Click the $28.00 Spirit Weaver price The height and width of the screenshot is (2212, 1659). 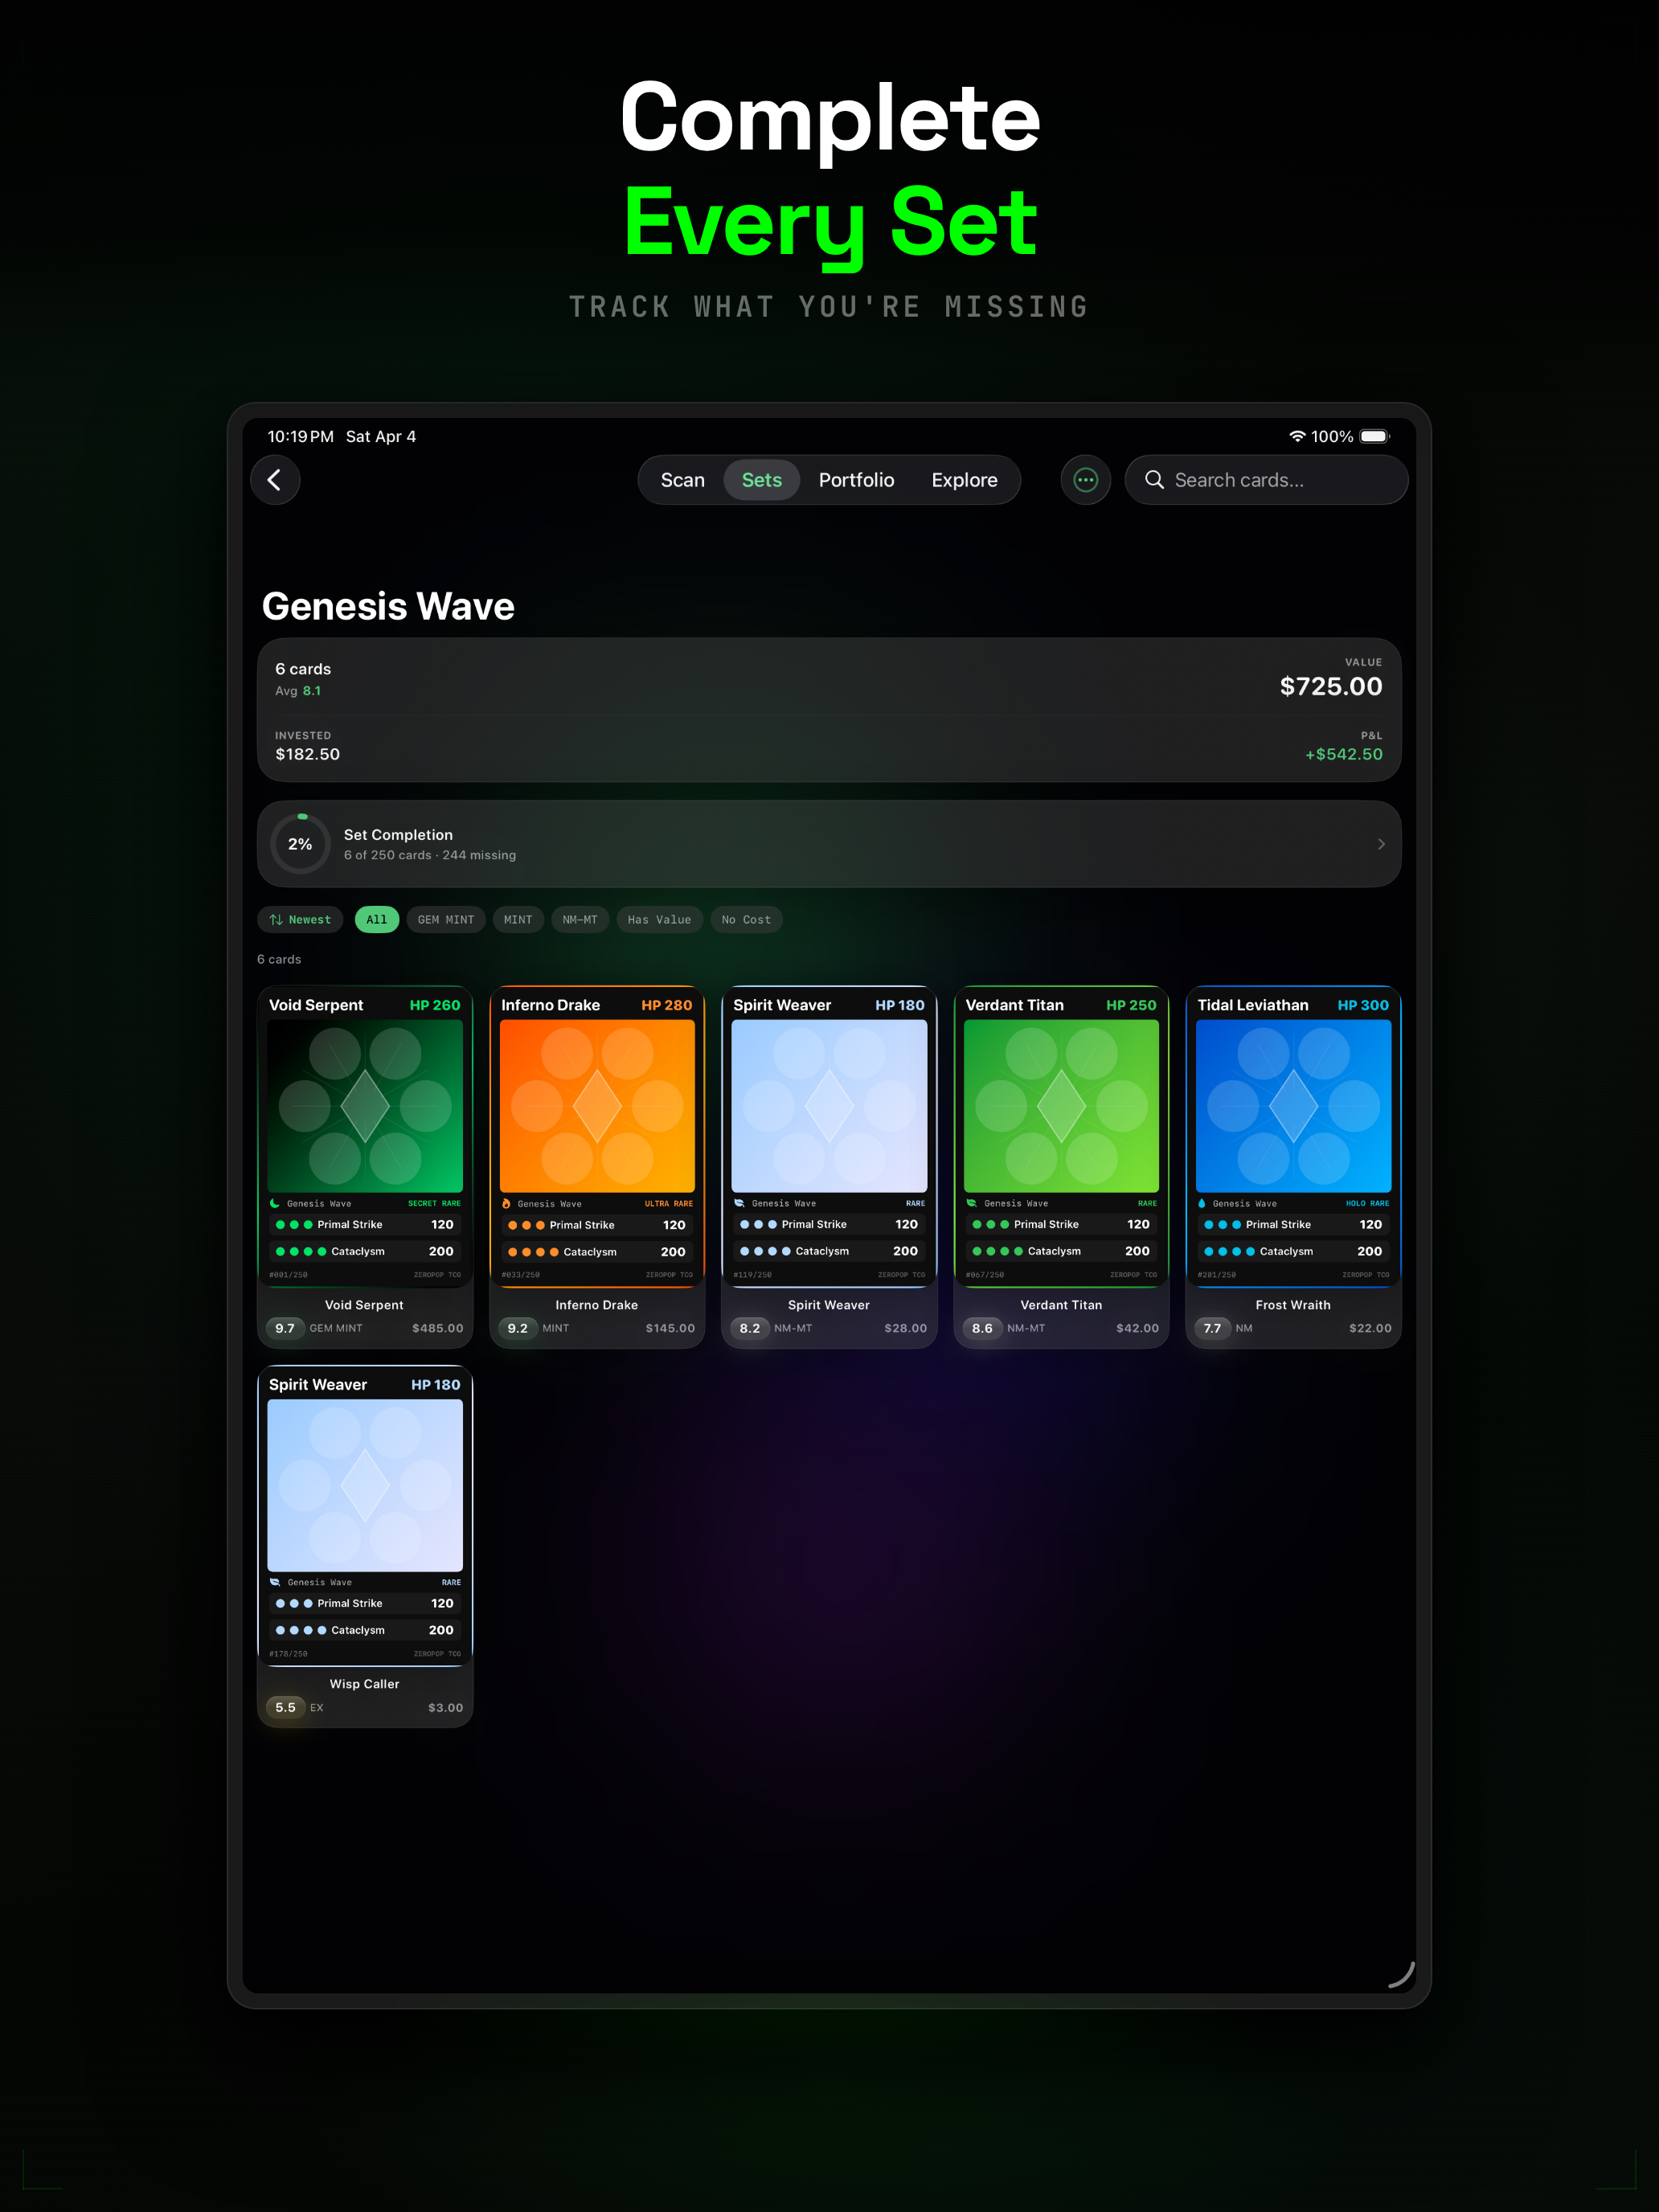pyautogui.click(x=906, y=1328)
